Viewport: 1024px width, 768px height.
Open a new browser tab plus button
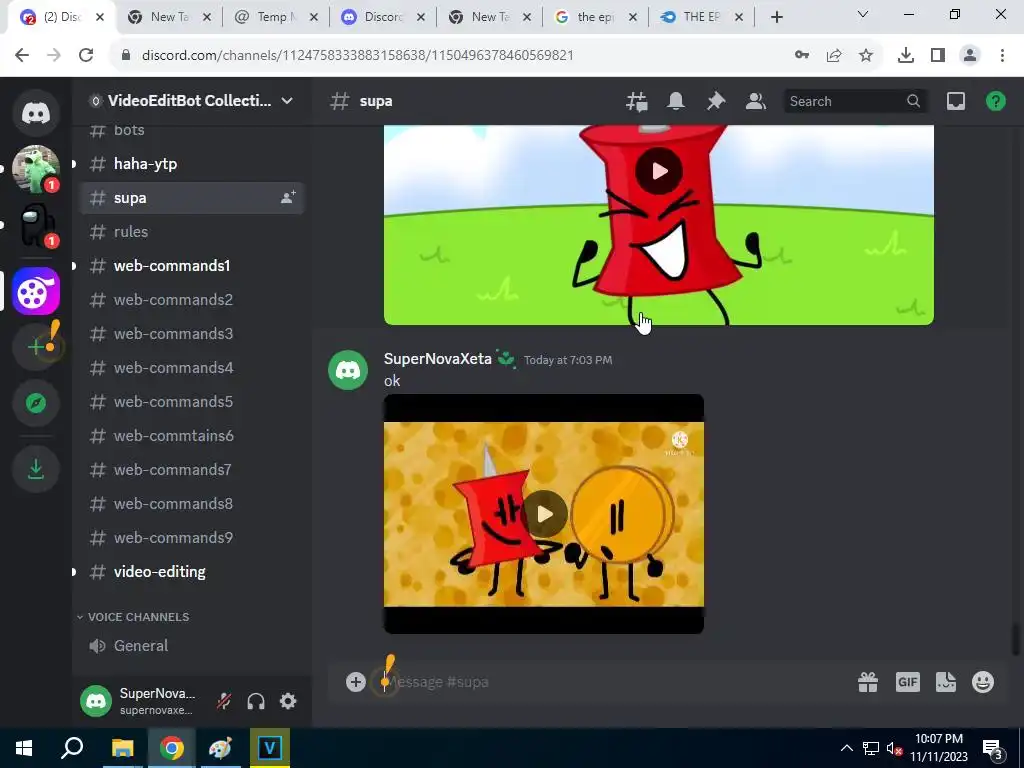pos(776,18)
